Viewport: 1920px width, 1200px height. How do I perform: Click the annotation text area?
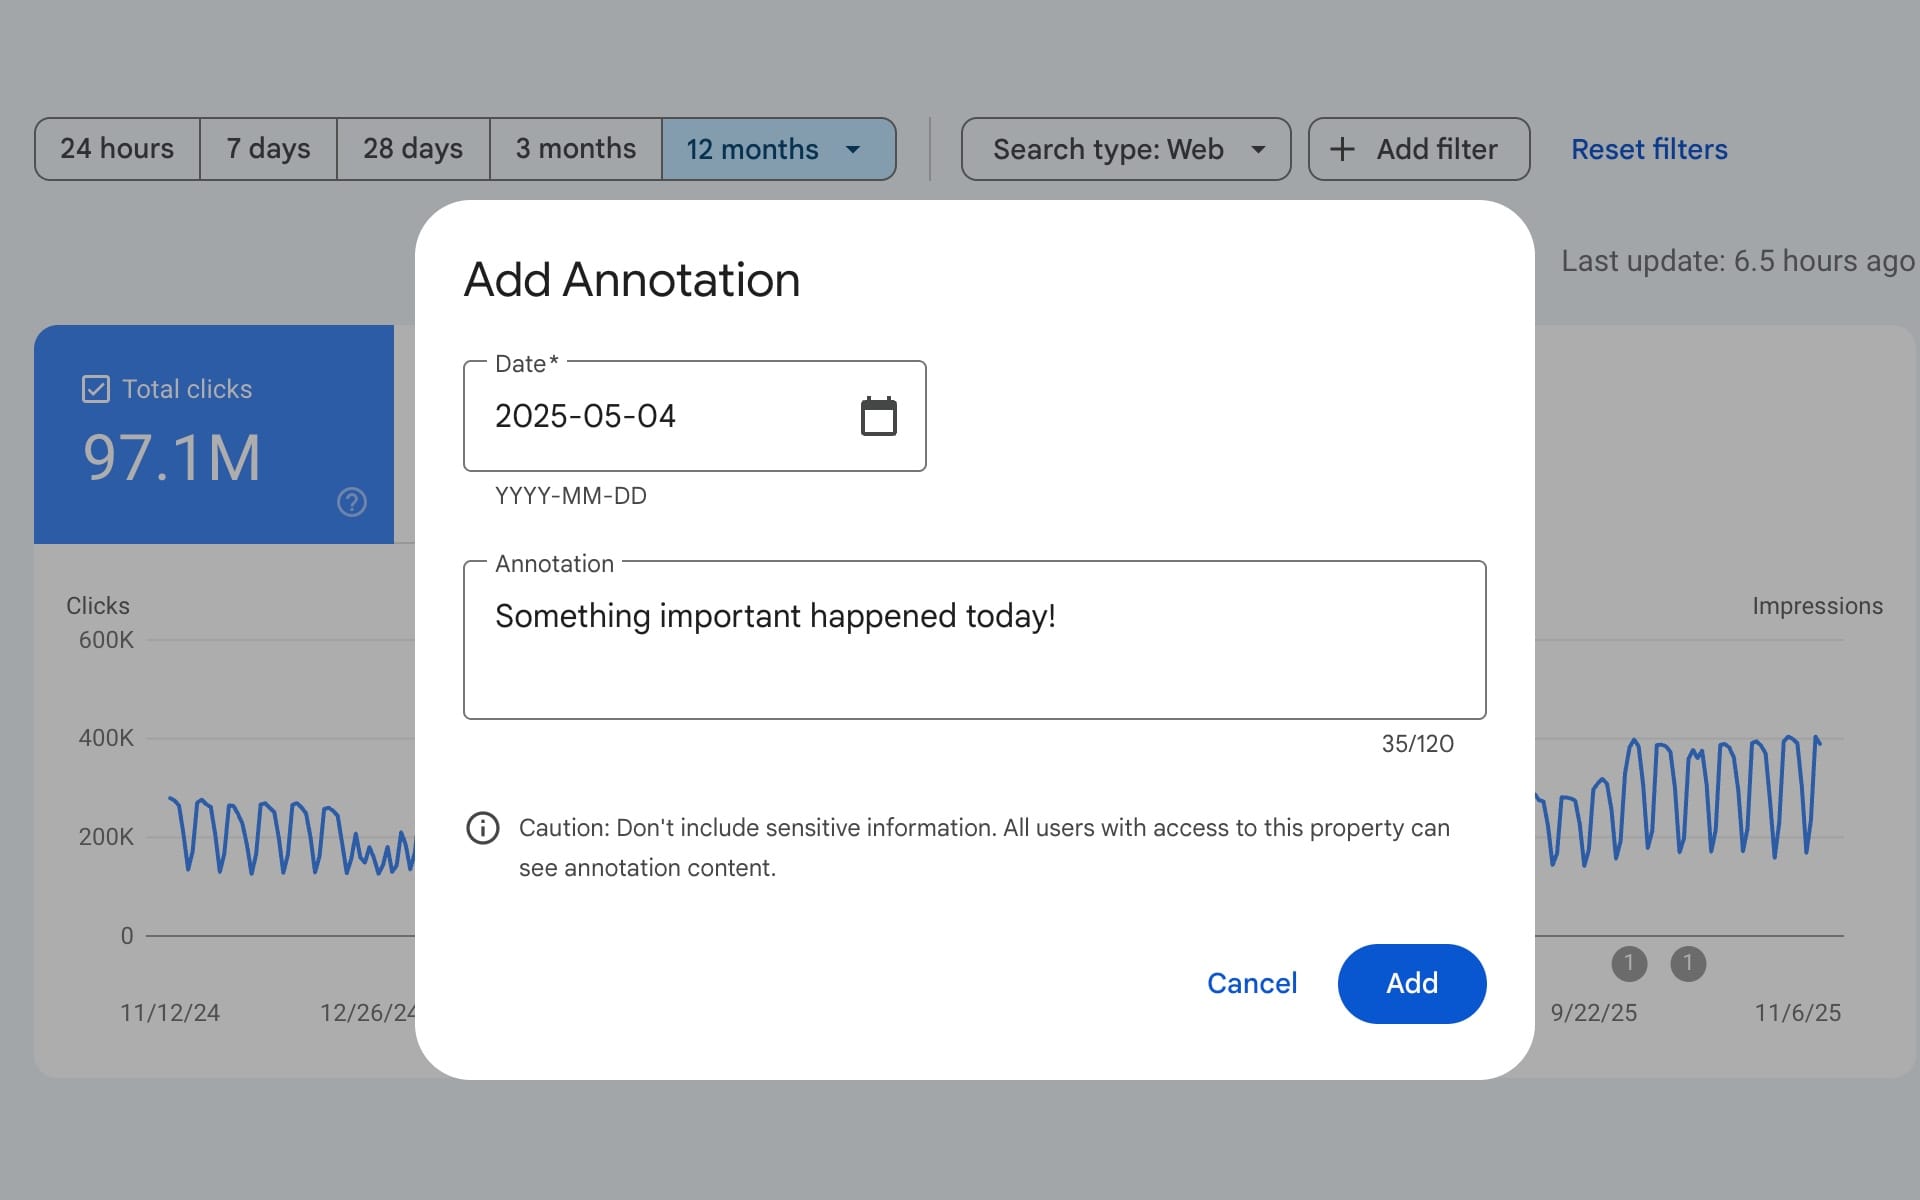975,640
